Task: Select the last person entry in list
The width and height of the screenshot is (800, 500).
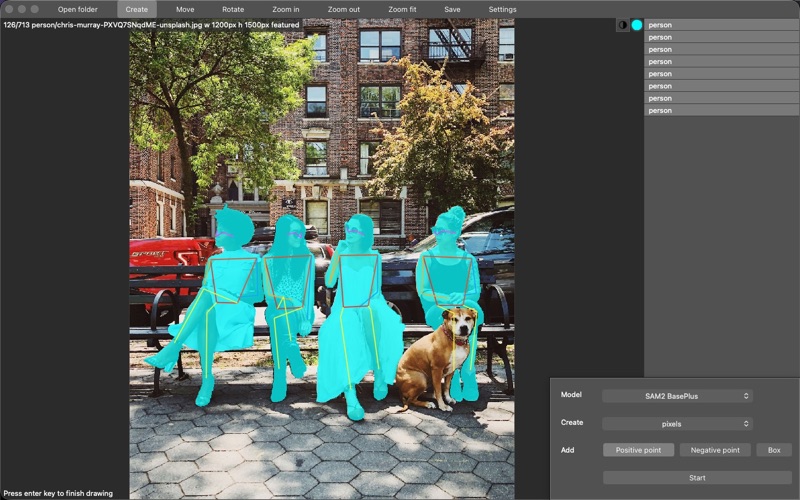Action: [x=721, y=111]
